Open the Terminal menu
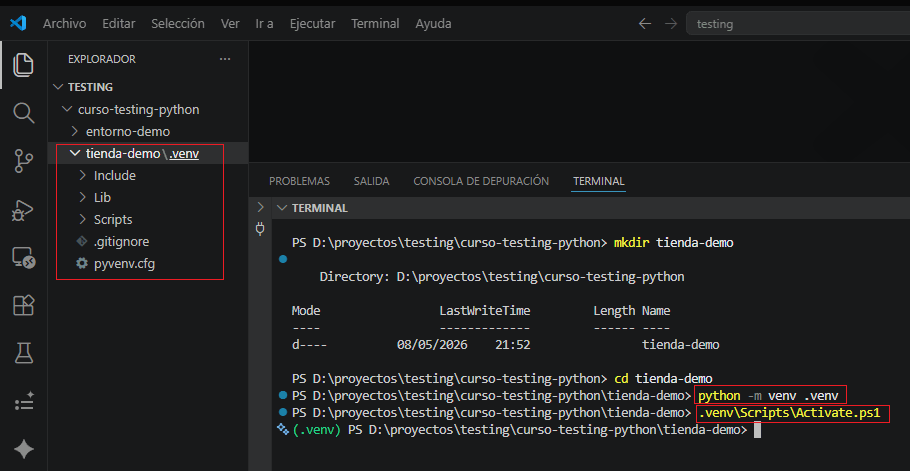The width and height of the screenshot is (910, 471). [375, 24]
